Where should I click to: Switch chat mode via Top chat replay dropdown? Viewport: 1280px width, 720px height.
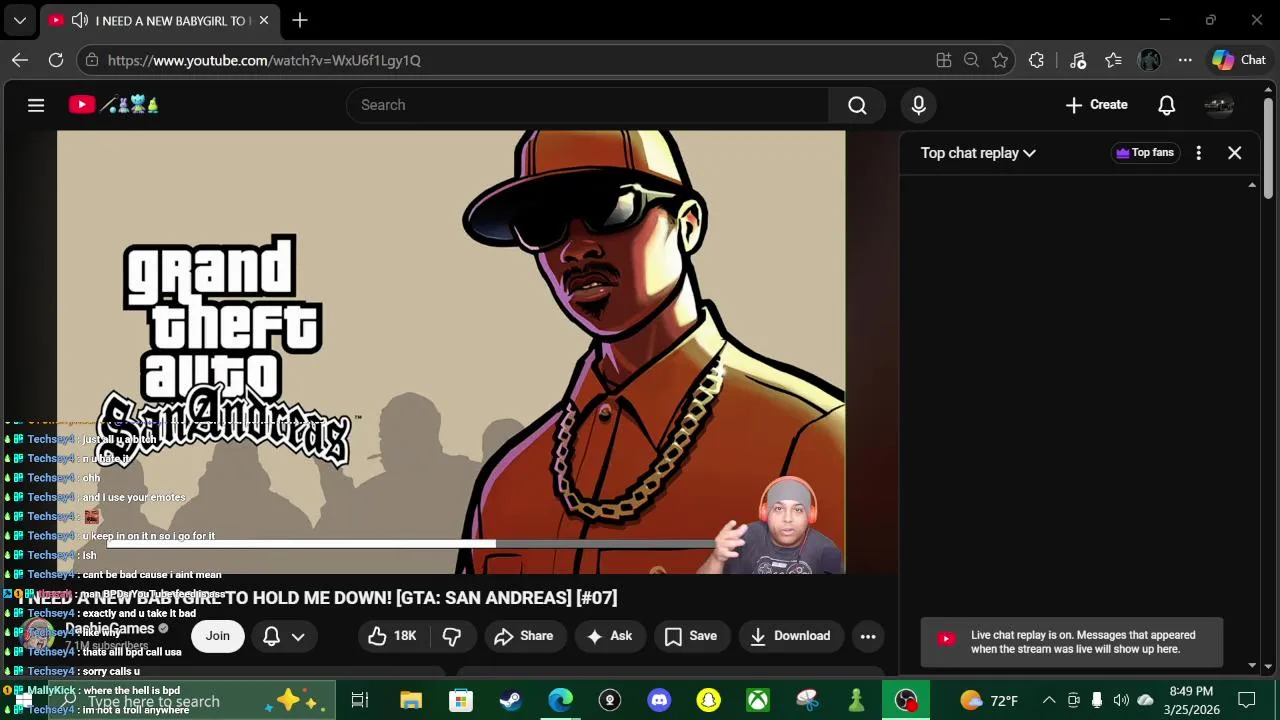coord(978,153)
